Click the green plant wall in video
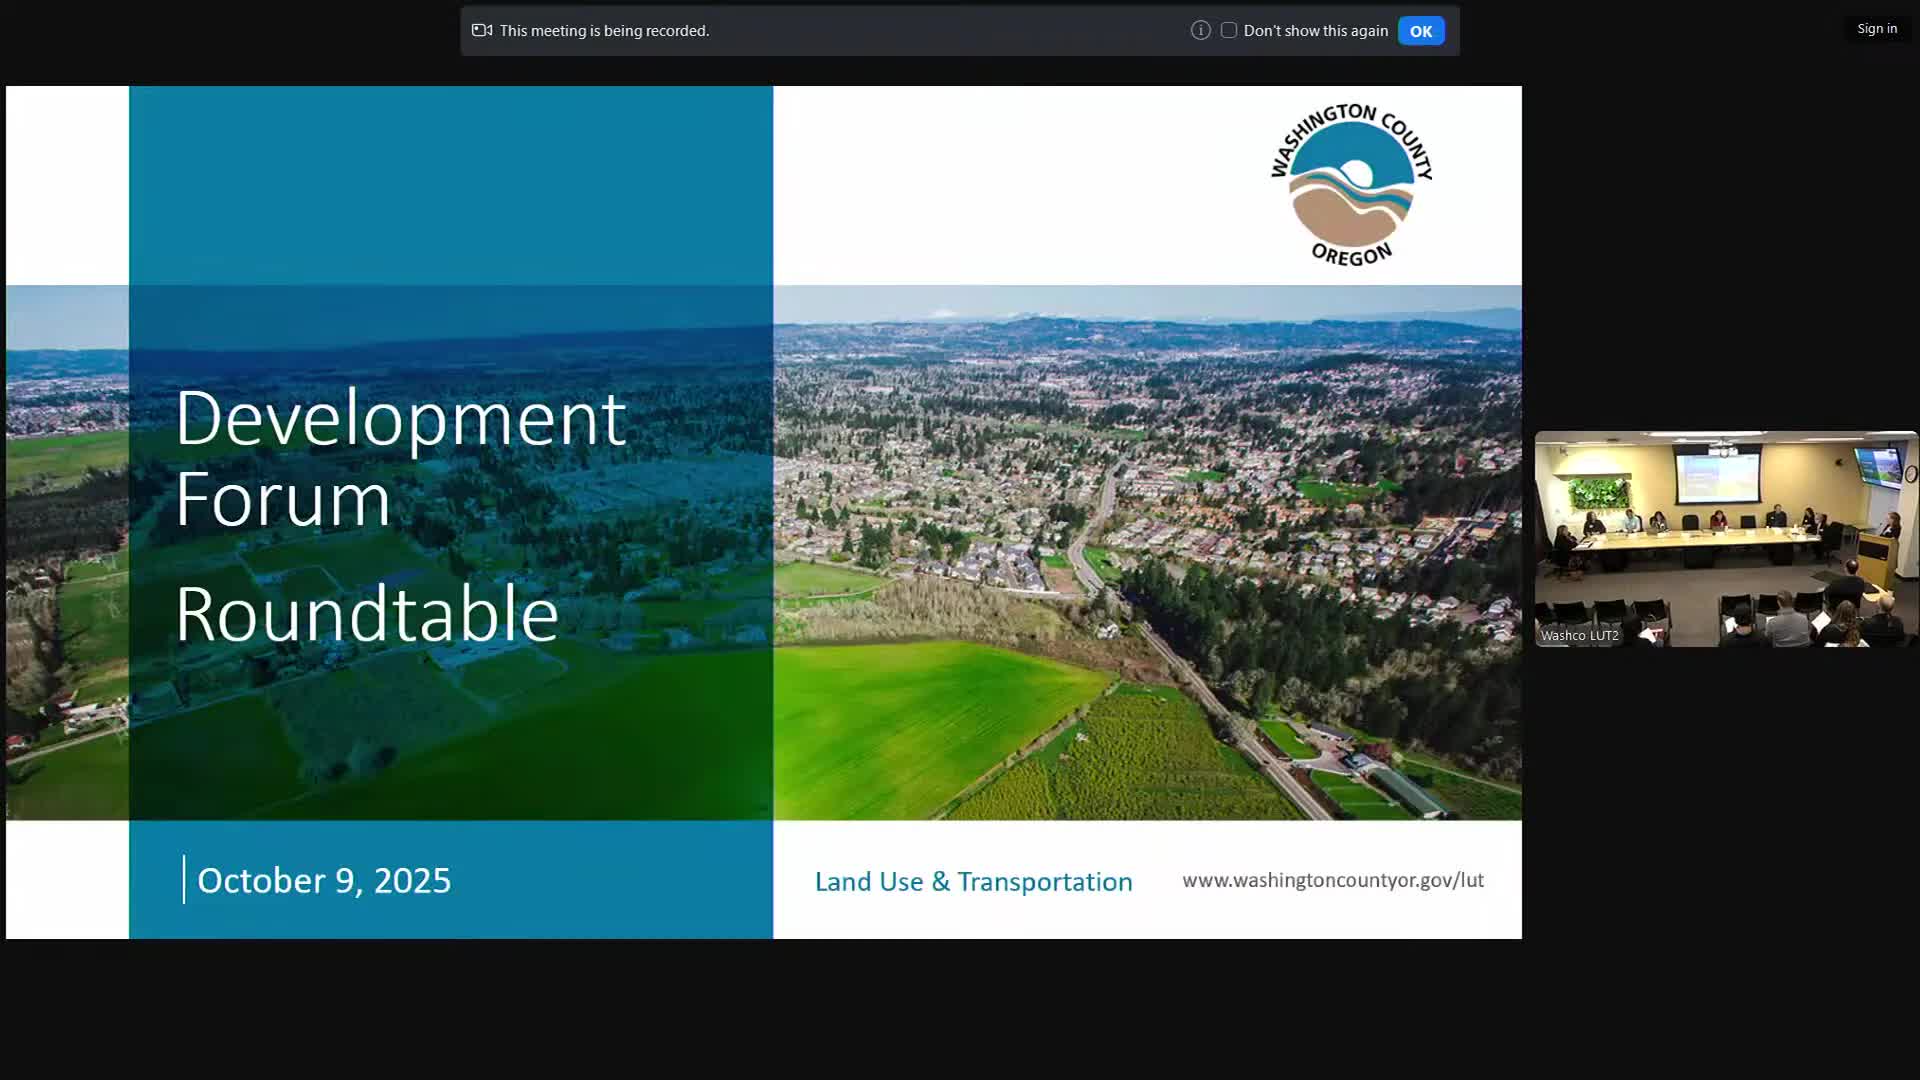The width and height of the screenshot is (1920, 1080). coord(1597,494)
